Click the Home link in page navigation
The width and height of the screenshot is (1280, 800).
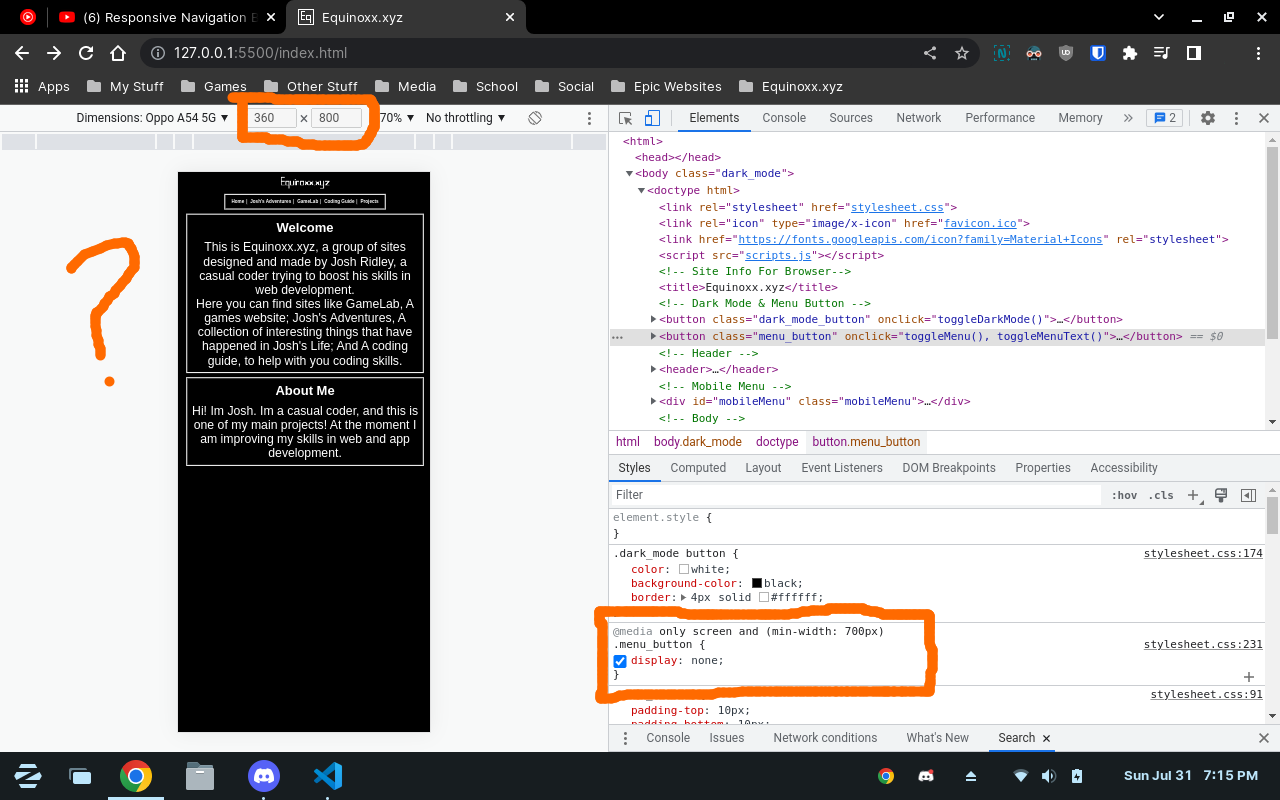pos(237,201)
